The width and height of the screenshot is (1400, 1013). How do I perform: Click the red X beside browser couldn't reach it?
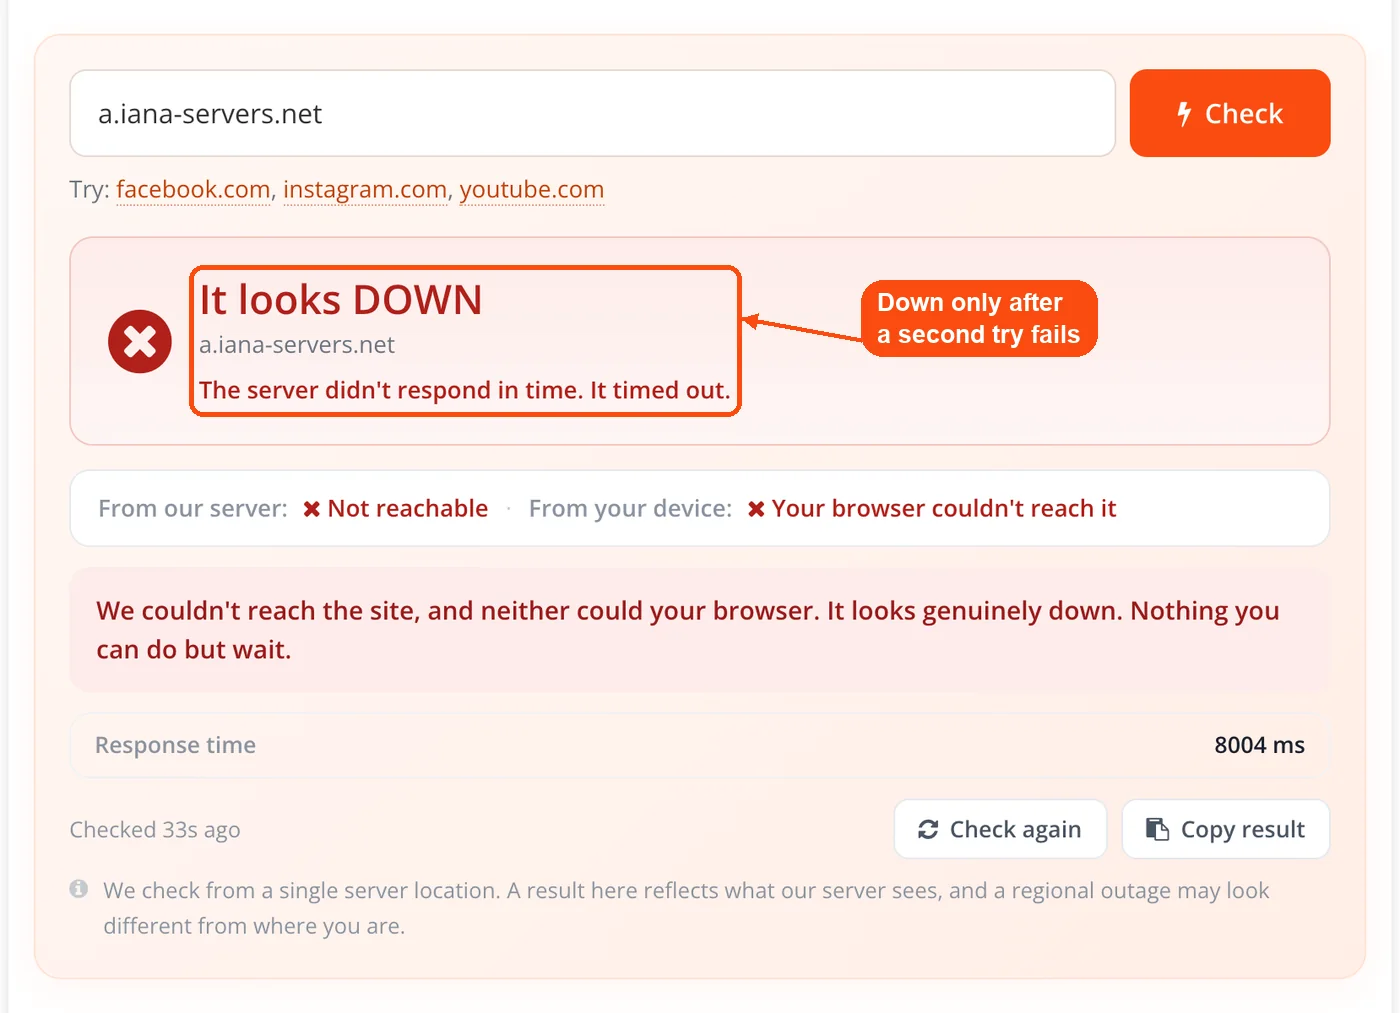tap(756, 509)
